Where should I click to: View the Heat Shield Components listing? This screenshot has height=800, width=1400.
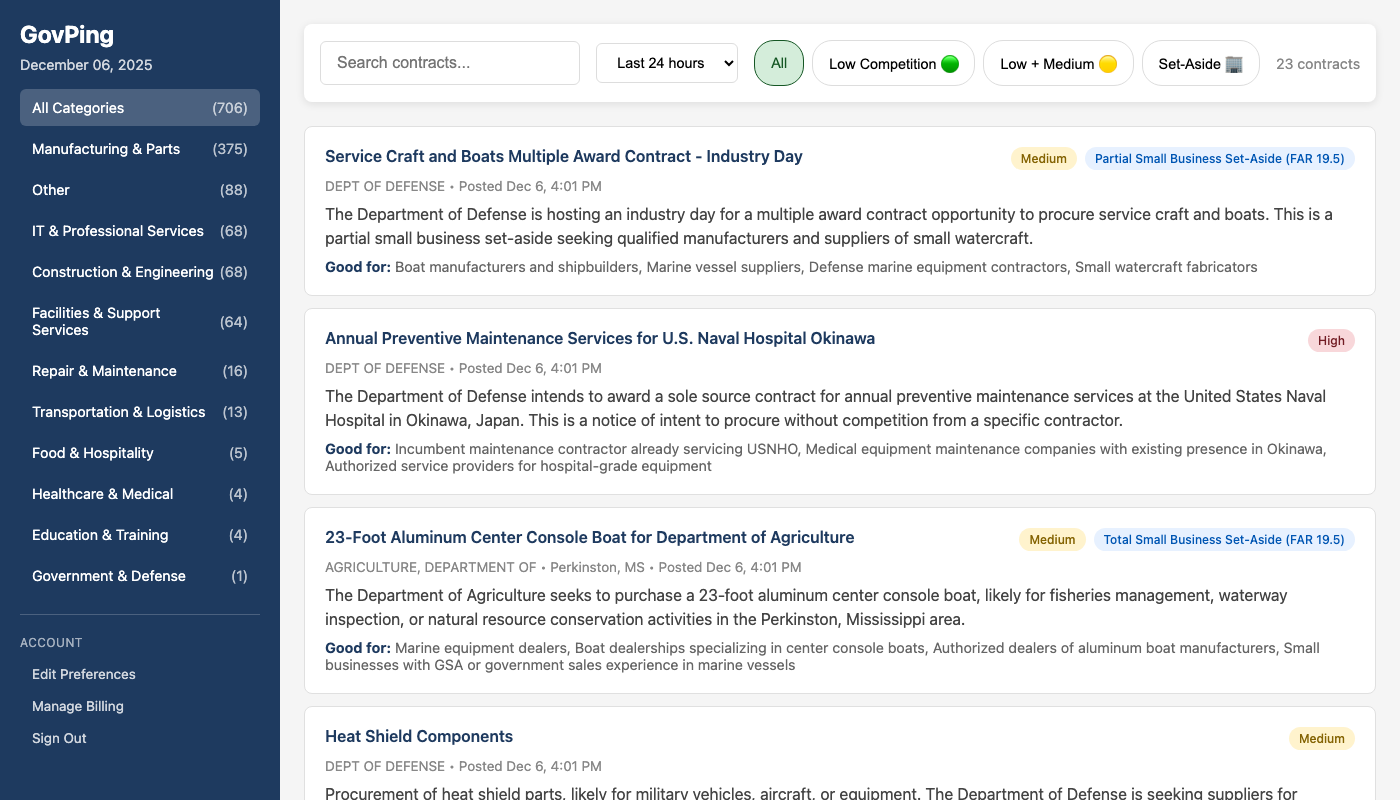coord(418,736)
